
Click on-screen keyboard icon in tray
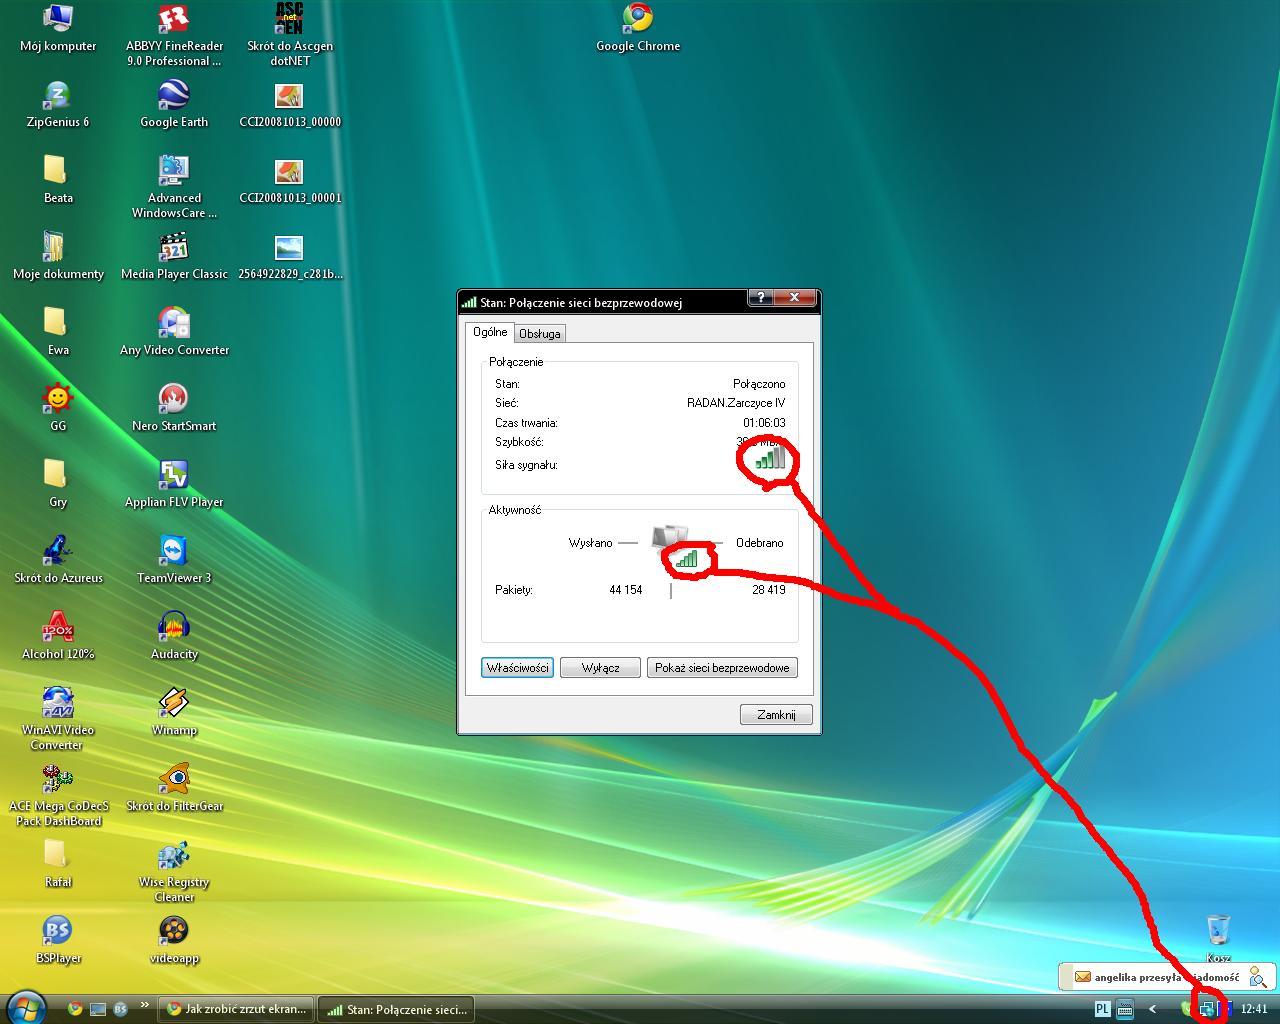click(1124, 1009)
